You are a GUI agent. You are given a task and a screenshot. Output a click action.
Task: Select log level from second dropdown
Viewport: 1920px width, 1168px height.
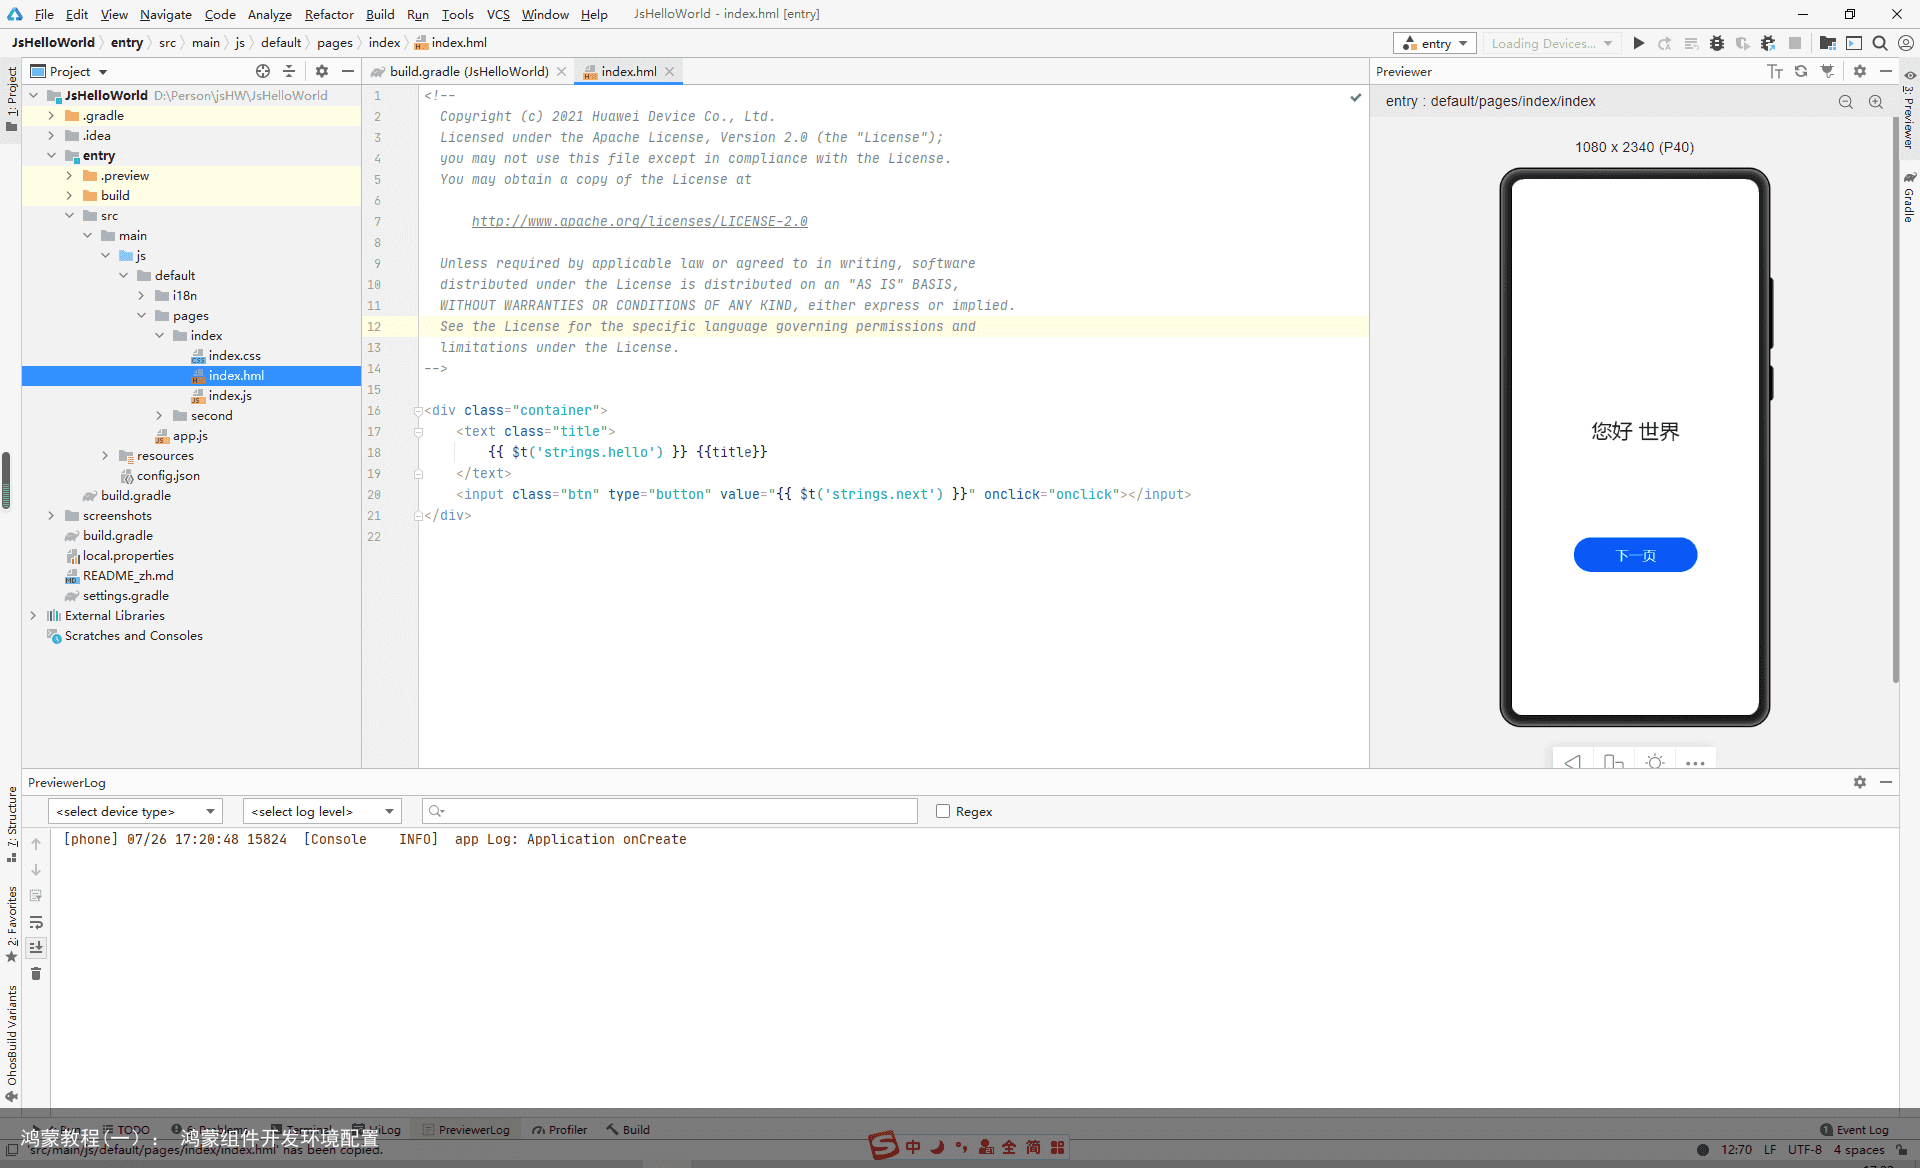coord(318,812)
